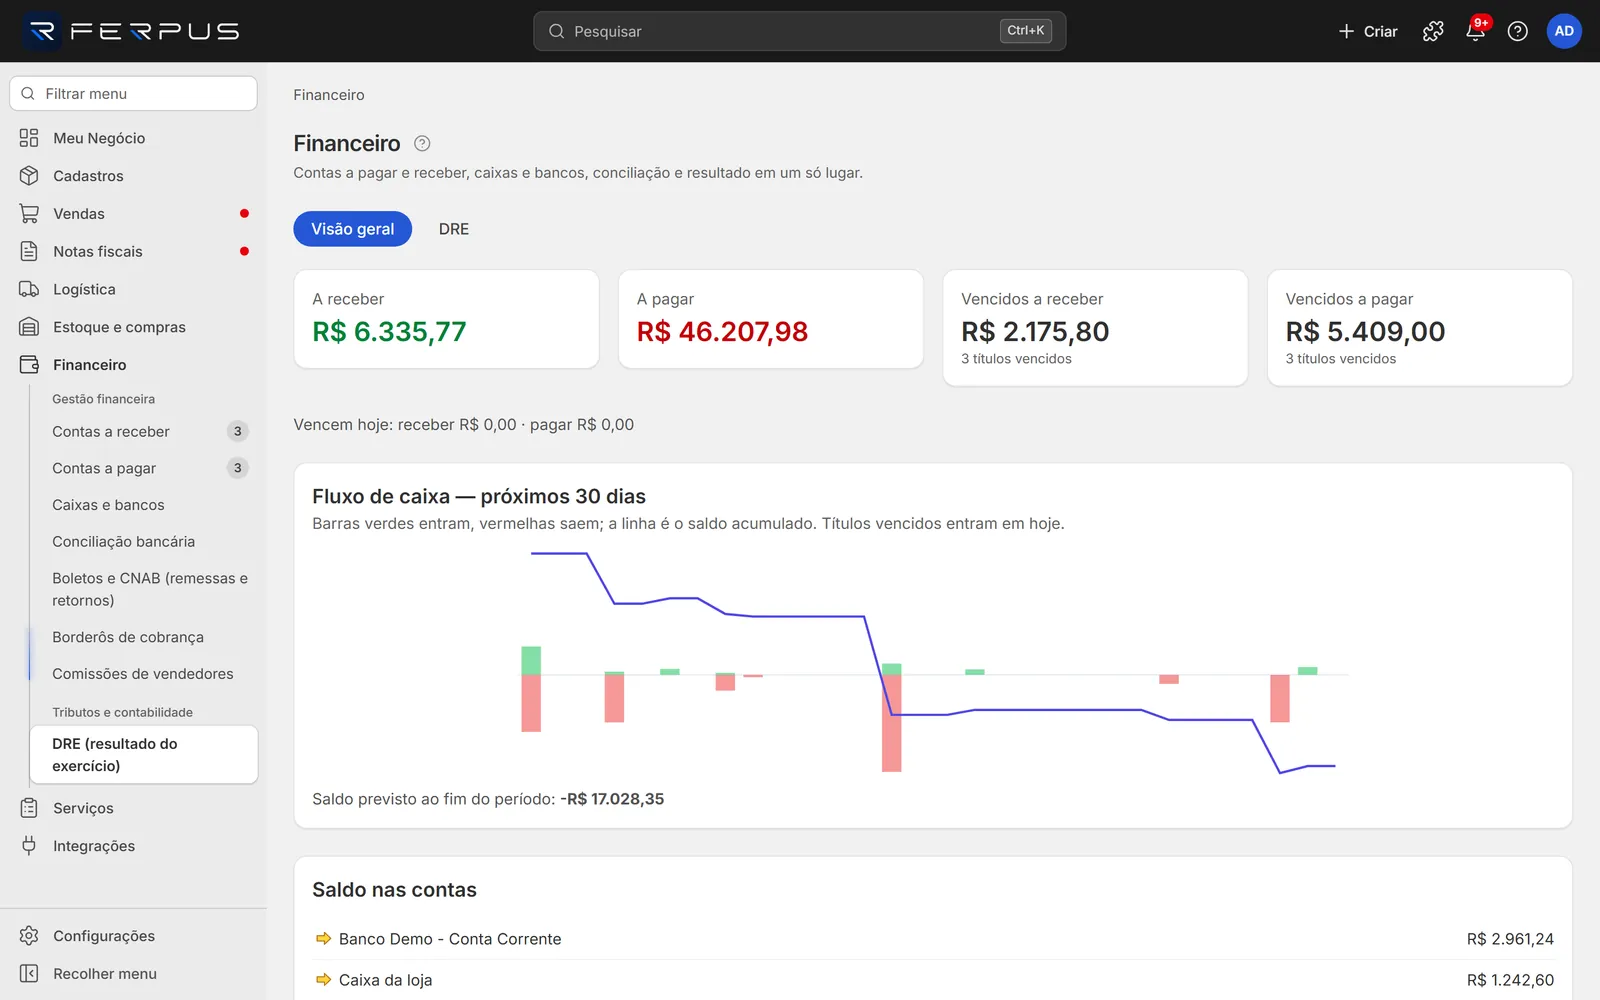Select the Visão geral tab

tap(353, 229)
